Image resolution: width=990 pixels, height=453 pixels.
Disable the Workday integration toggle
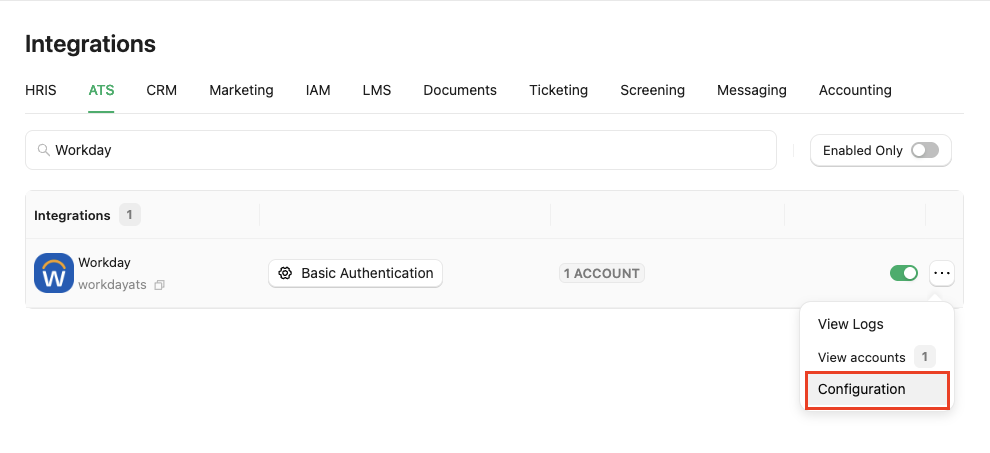click(x=904, y=273)
